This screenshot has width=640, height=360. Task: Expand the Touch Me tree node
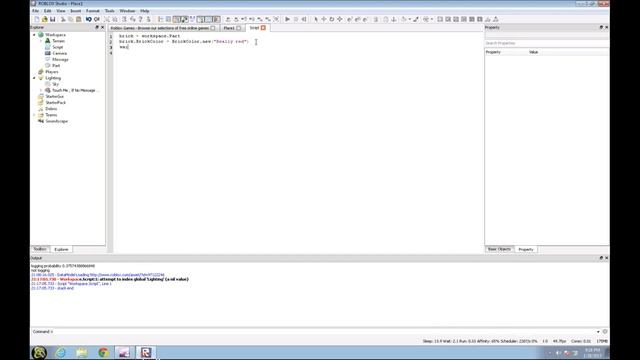41,90
